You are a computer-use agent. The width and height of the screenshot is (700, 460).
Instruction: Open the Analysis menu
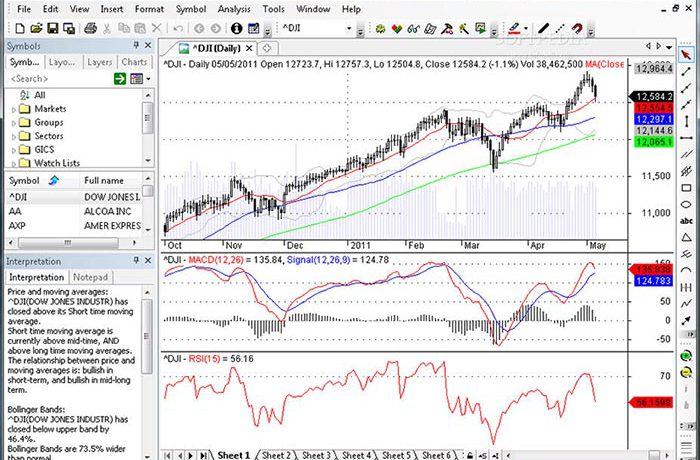pyautogui.click(x=234, y=9)
